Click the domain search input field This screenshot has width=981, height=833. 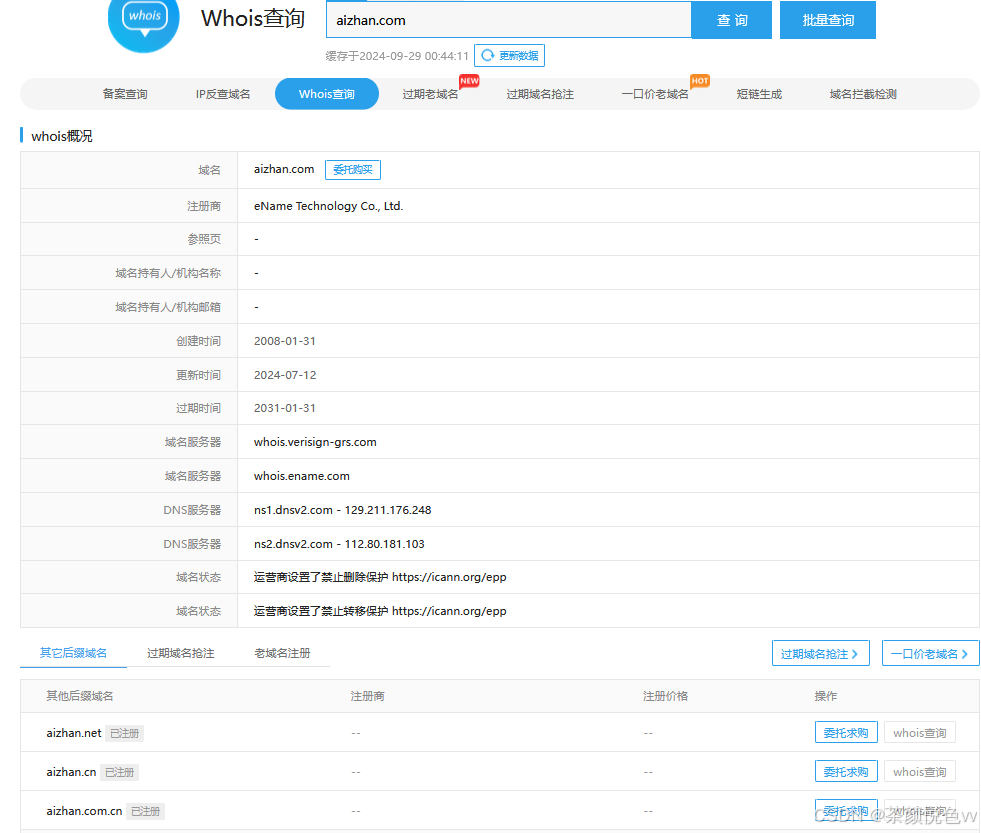(509, 20)
